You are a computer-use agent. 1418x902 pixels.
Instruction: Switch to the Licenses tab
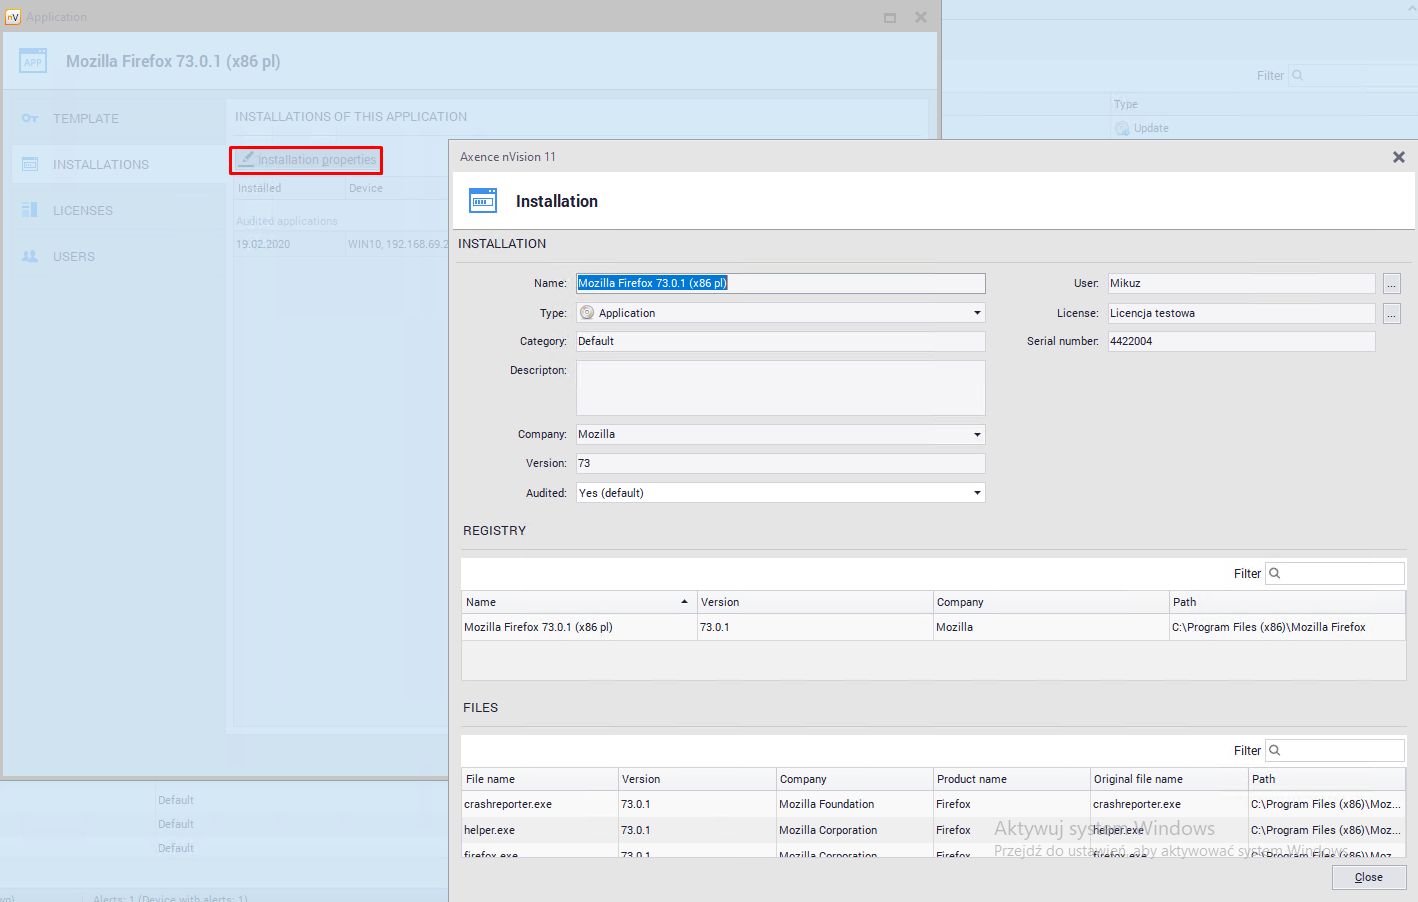pyautogui.click(x=83, y=210)
